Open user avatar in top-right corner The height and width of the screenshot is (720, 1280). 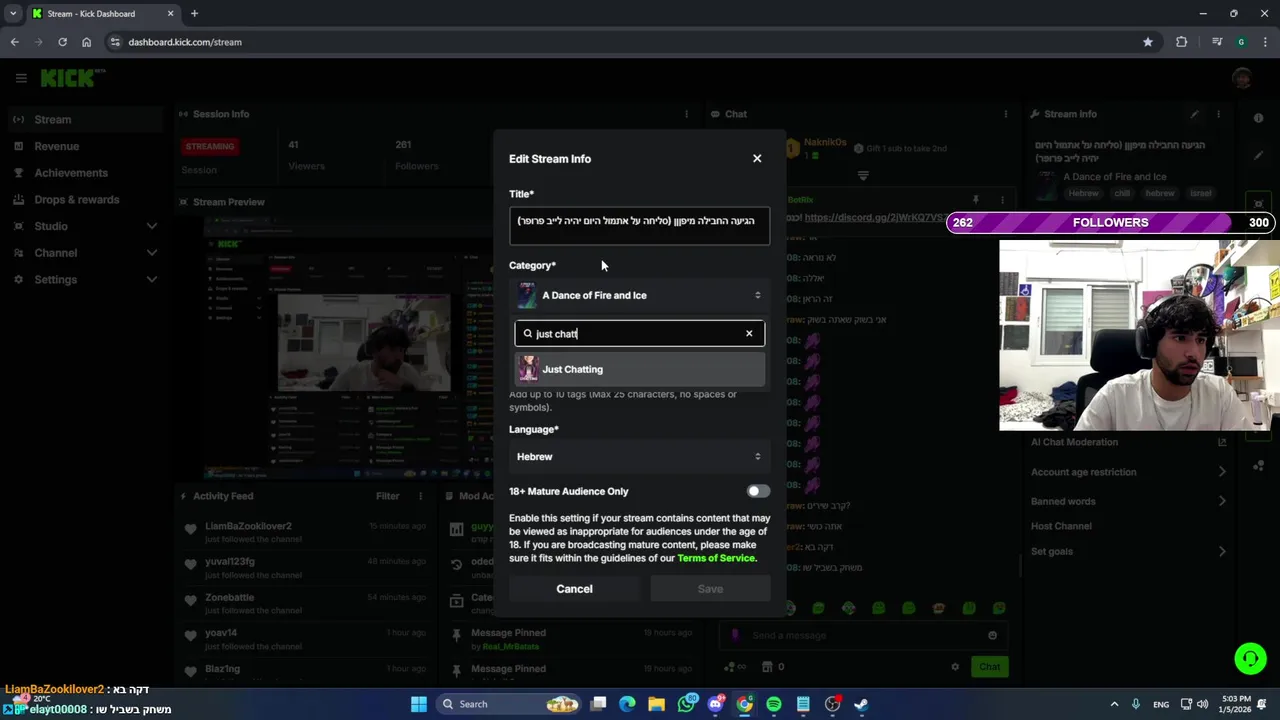(x=1243, y=78)
